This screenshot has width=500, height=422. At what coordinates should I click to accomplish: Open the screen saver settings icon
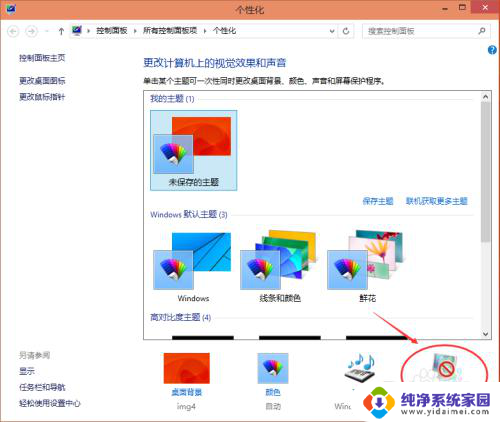(x=445, y=368)
